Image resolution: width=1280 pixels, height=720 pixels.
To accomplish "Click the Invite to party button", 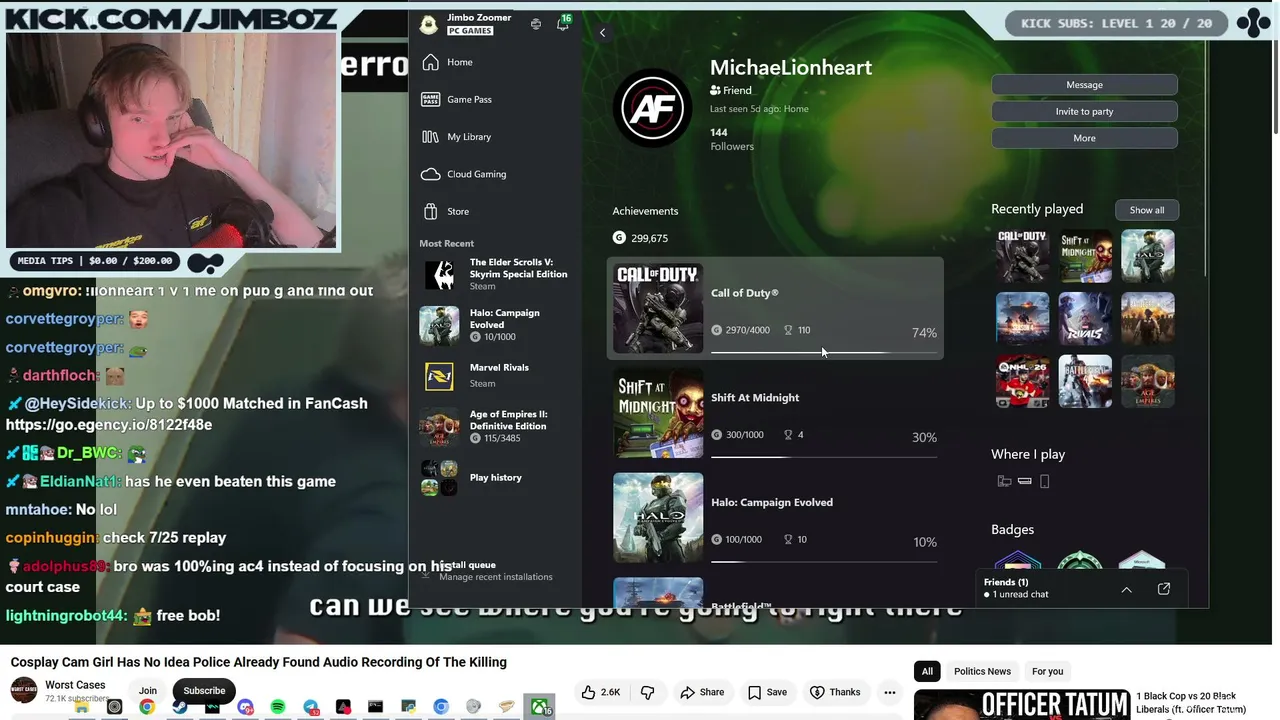I will (1084, 111).
